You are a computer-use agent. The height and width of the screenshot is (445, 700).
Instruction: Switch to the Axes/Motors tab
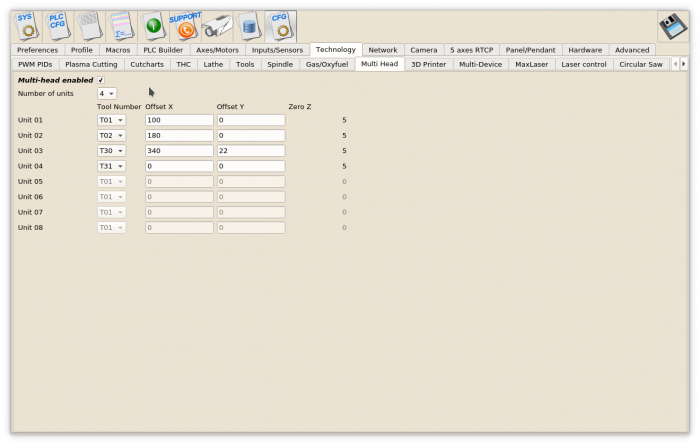pyautogui.click(x=217, y=50)
